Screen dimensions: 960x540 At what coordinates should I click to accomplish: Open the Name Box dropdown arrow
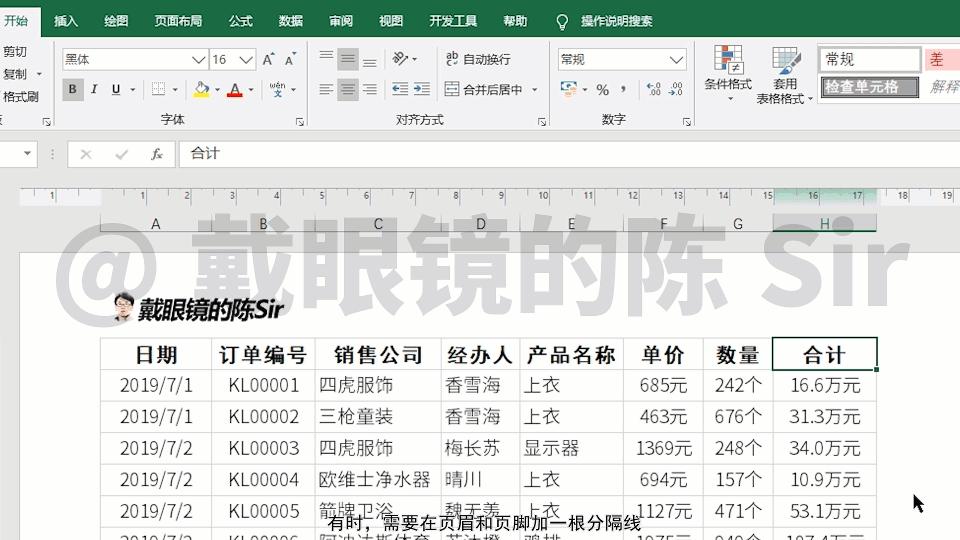(27, 153)
